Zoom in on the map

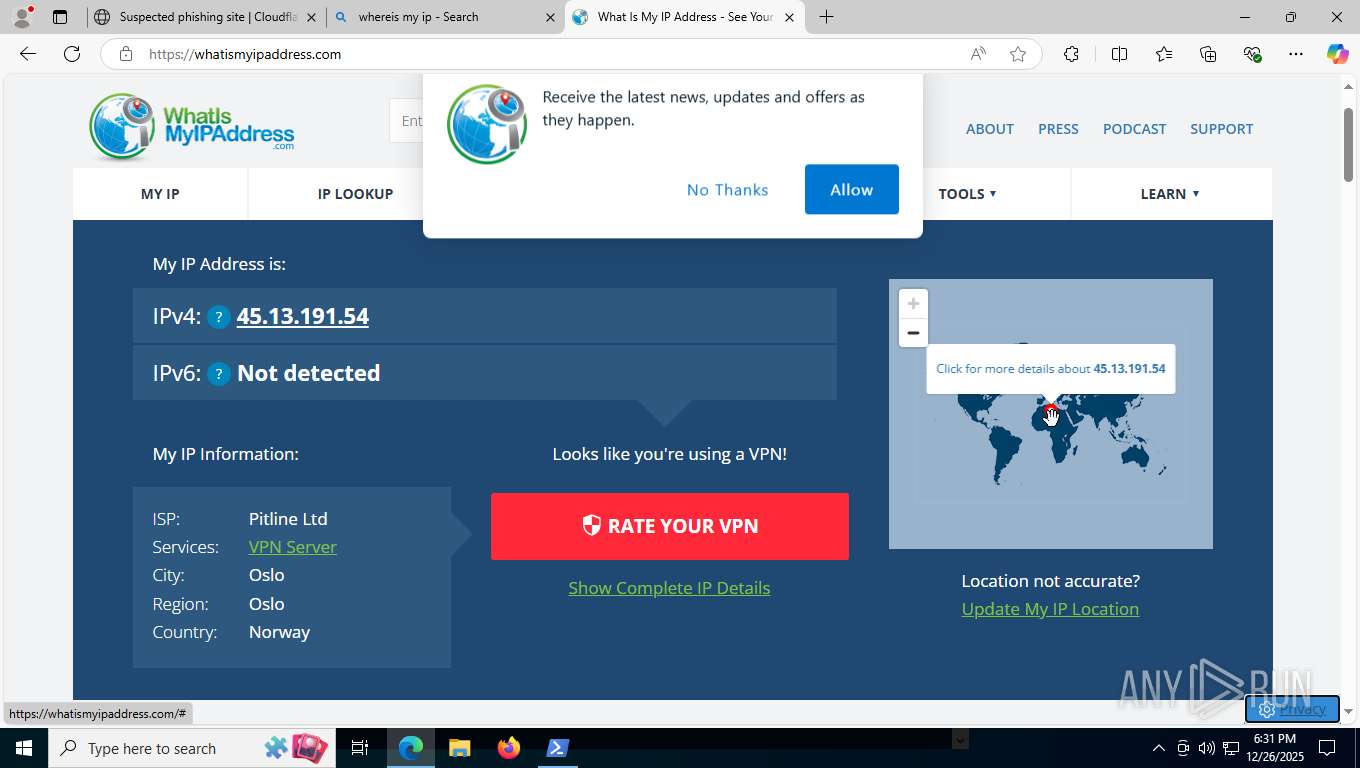pos(913,304)
